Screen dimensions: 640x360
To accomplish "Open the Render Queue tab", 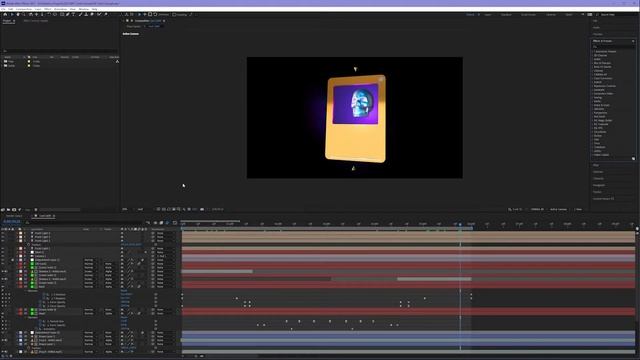I will tap(14, 216).
